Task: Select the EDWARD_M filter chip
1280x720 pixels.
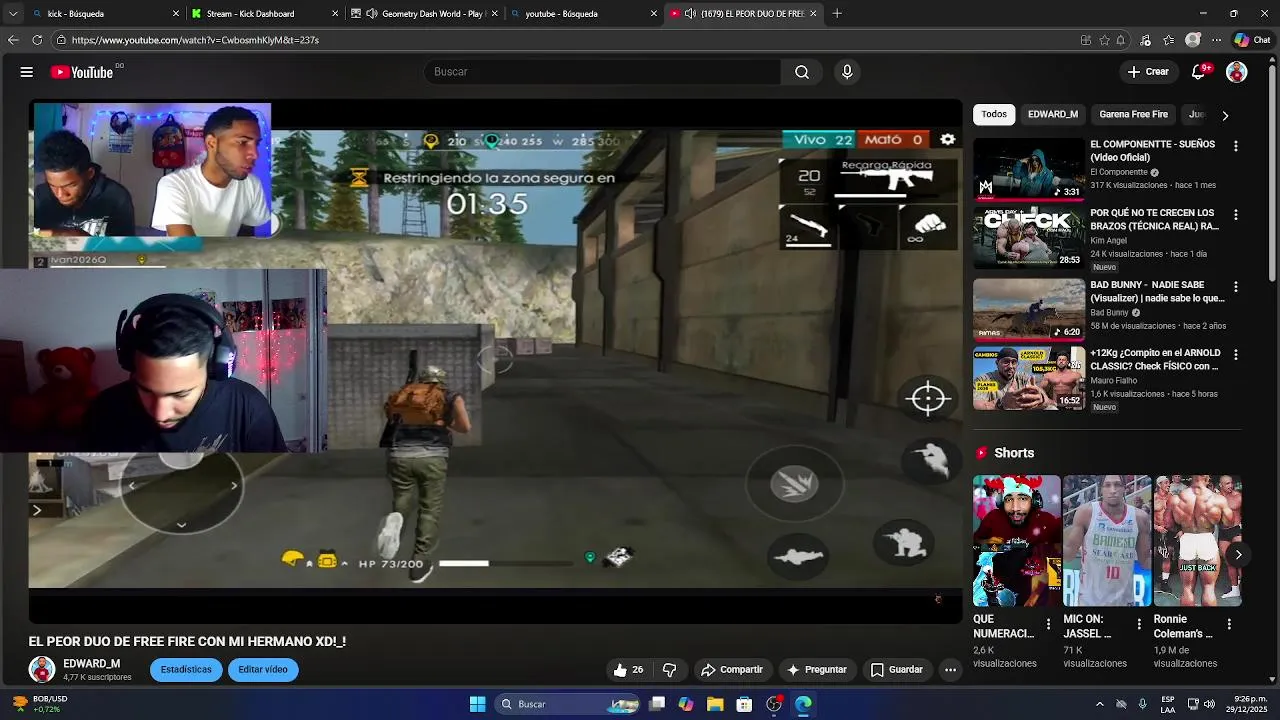Action: 1053,114
